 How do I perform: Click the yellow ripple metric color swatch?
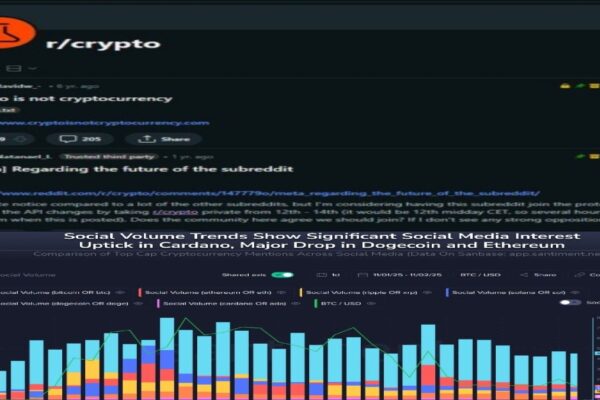pyautogui.click(x=301, y=292)
